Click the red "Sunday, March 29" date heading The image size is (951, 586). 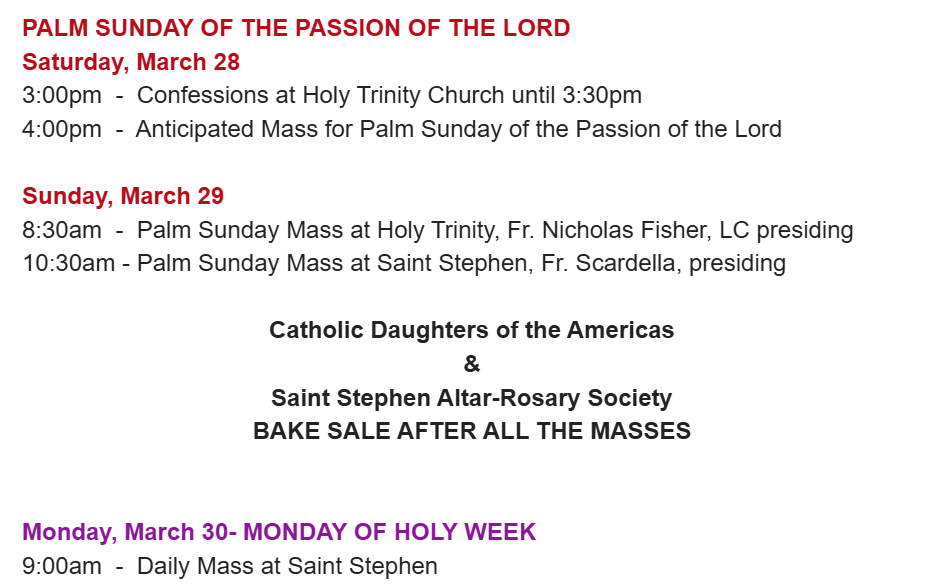tap(123, 196)
